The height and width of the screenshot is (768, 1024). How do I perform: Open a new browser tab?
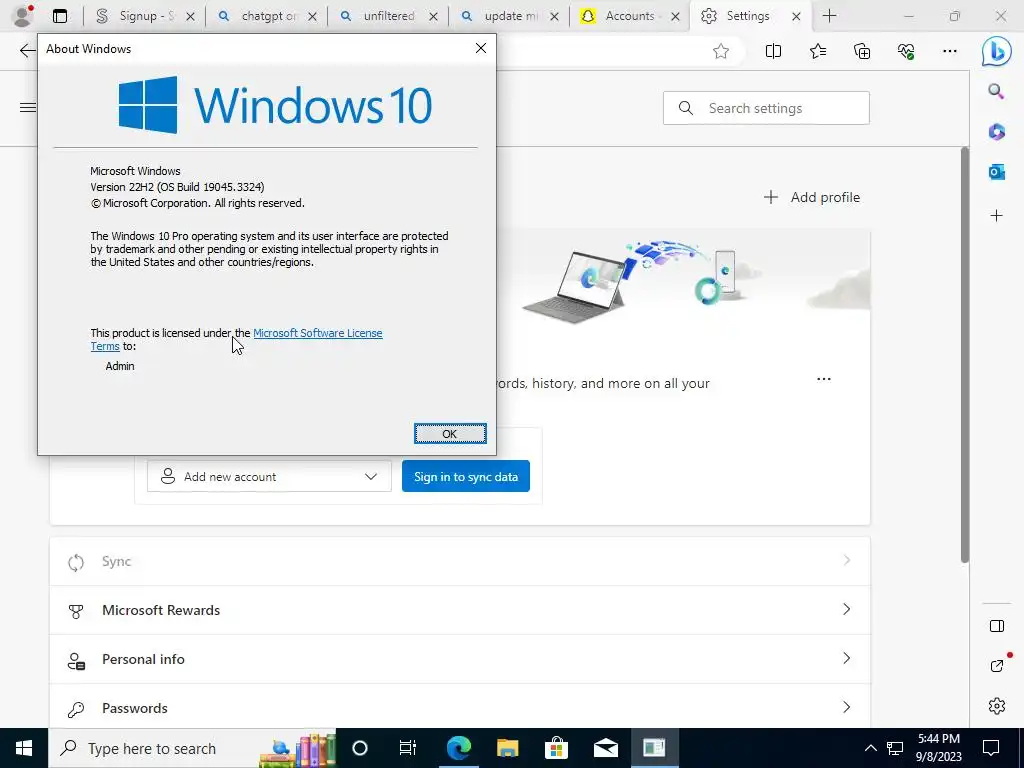tap(829, 16)
